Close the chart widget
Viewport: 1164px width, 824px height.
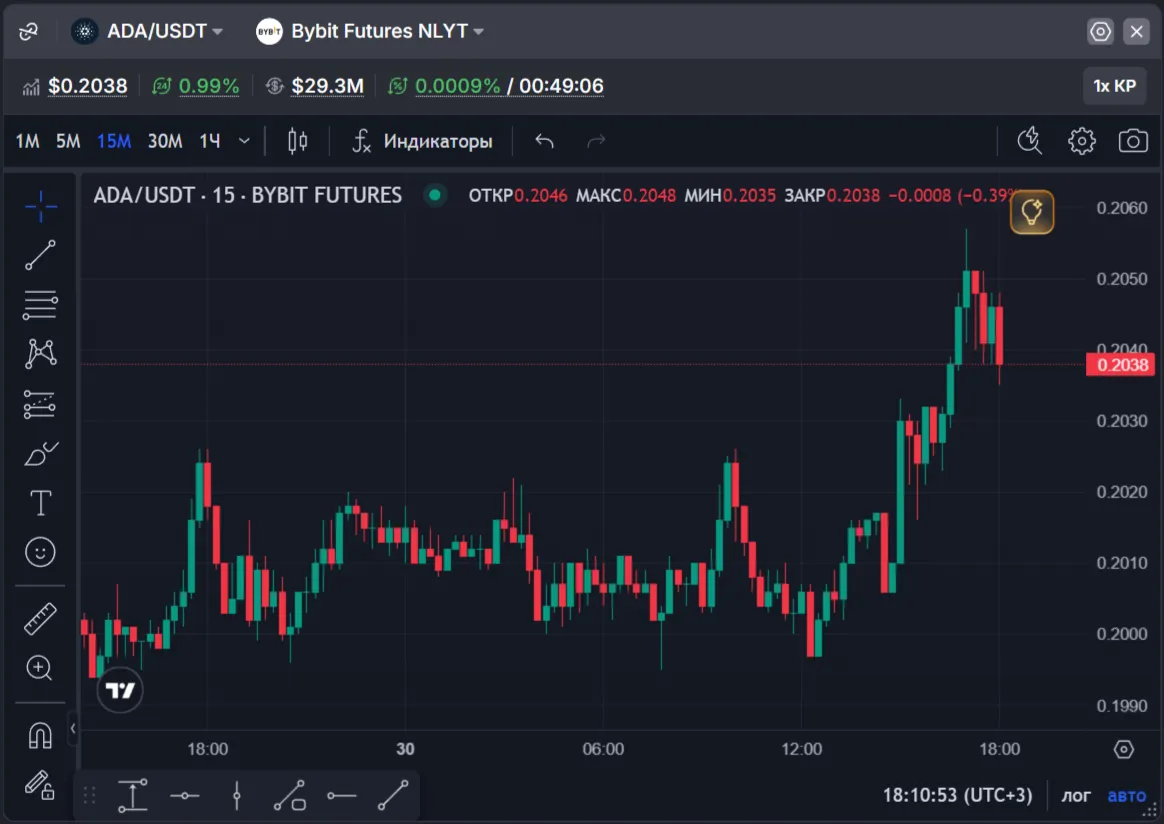tap(1137, 31)
